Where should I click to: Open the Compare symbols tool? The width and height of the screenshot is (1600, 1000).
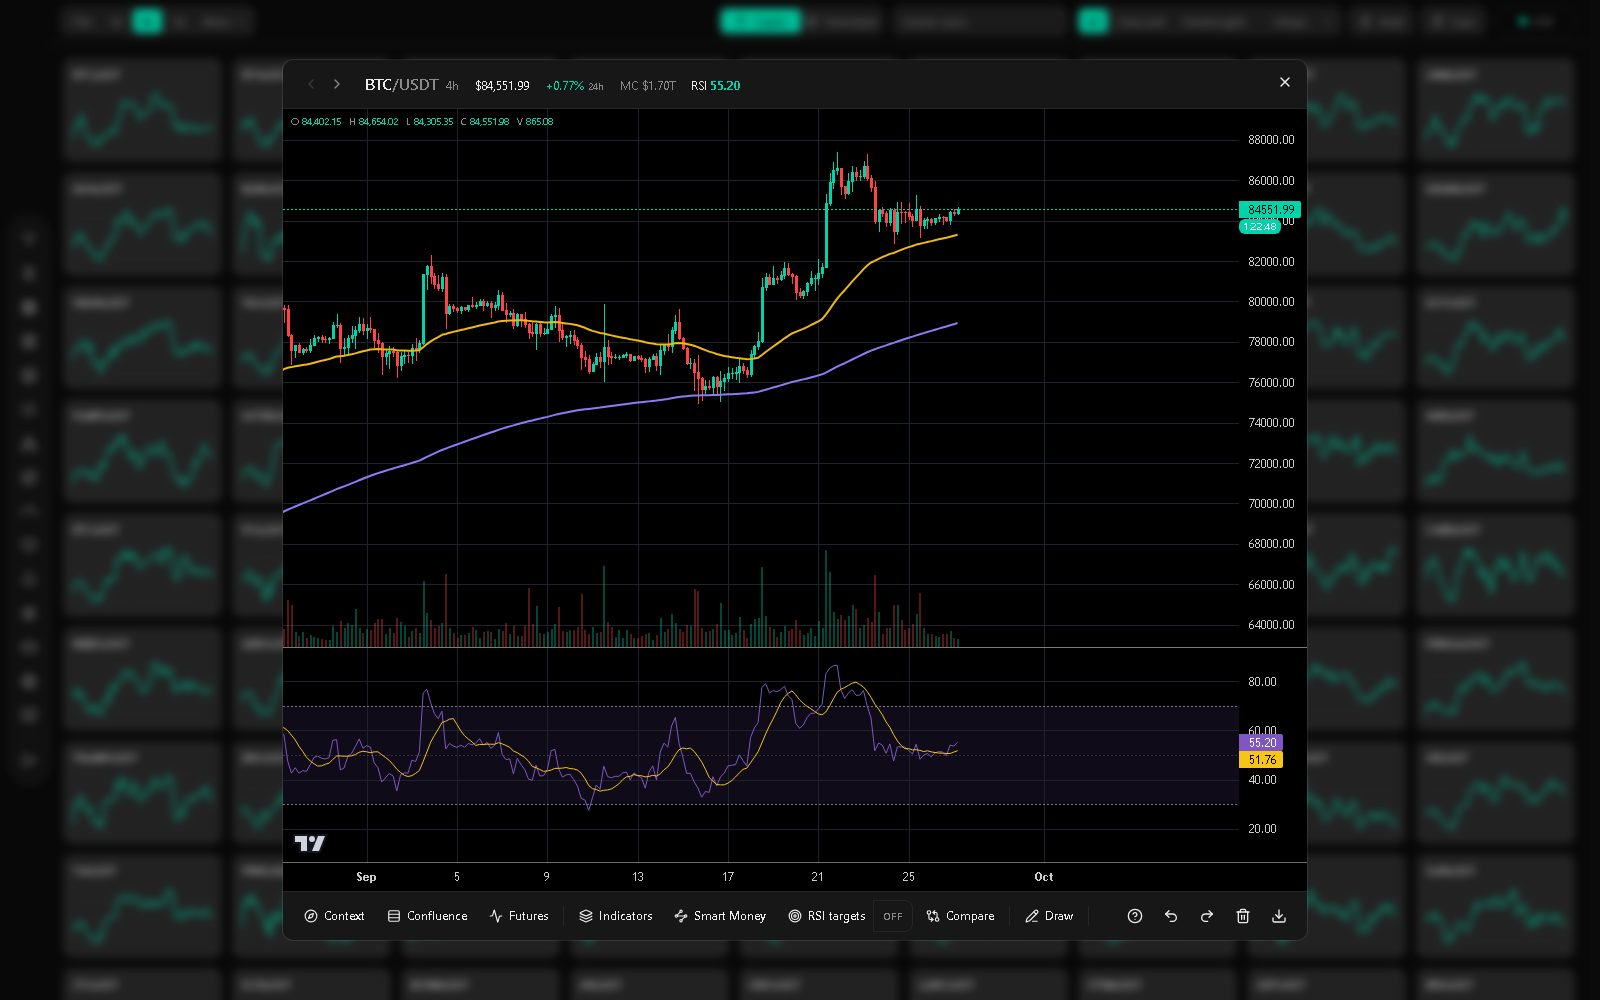[960, 916]
